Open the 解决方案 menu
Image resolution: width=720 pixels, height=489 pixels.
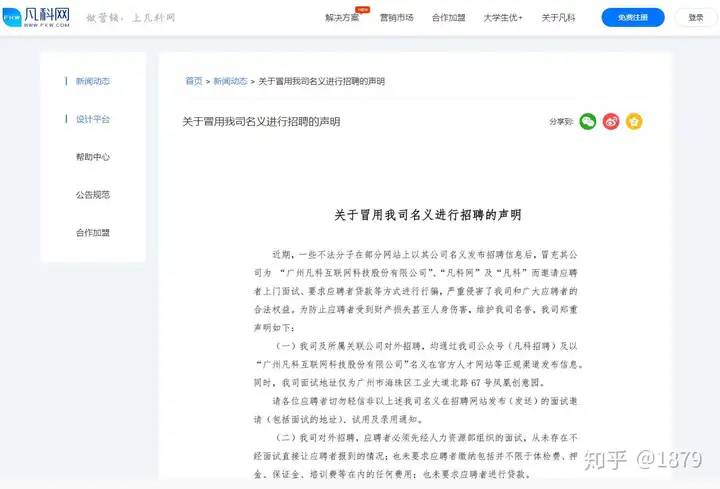click(x=342, y=17)
